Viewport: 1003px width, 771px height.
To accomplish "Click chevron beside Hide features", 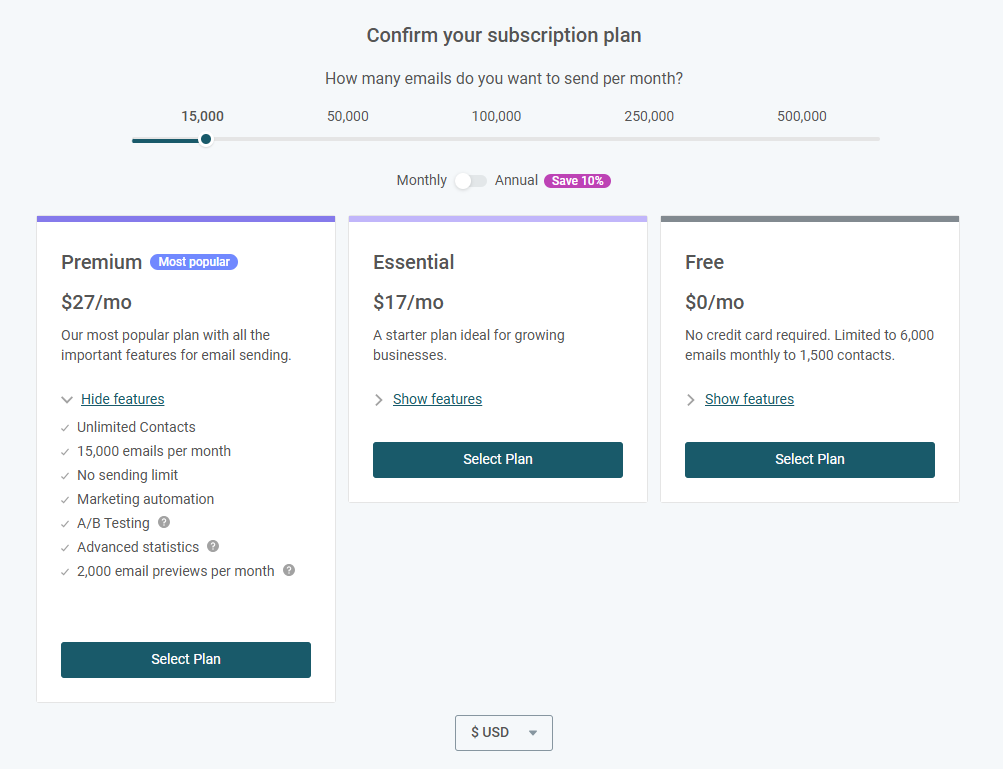I will point(67,400).
